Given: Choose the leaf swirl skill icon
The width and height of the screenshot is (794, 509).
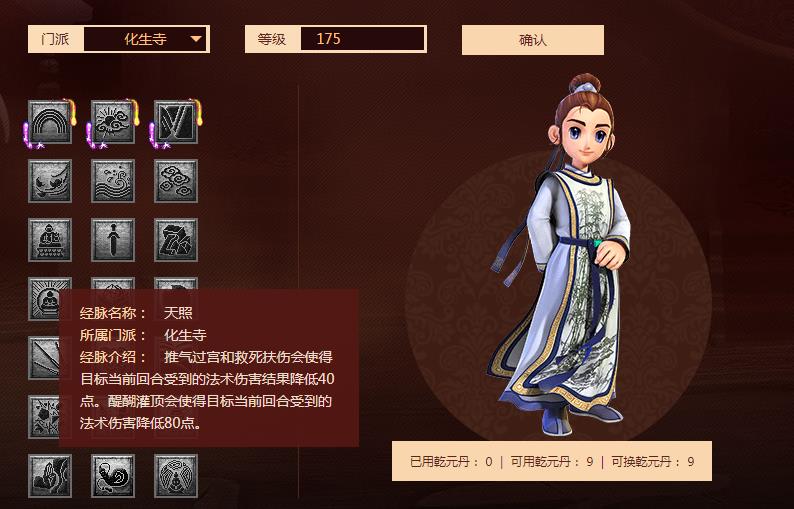Looking at the screenshot, I should (x=50, y=181).
